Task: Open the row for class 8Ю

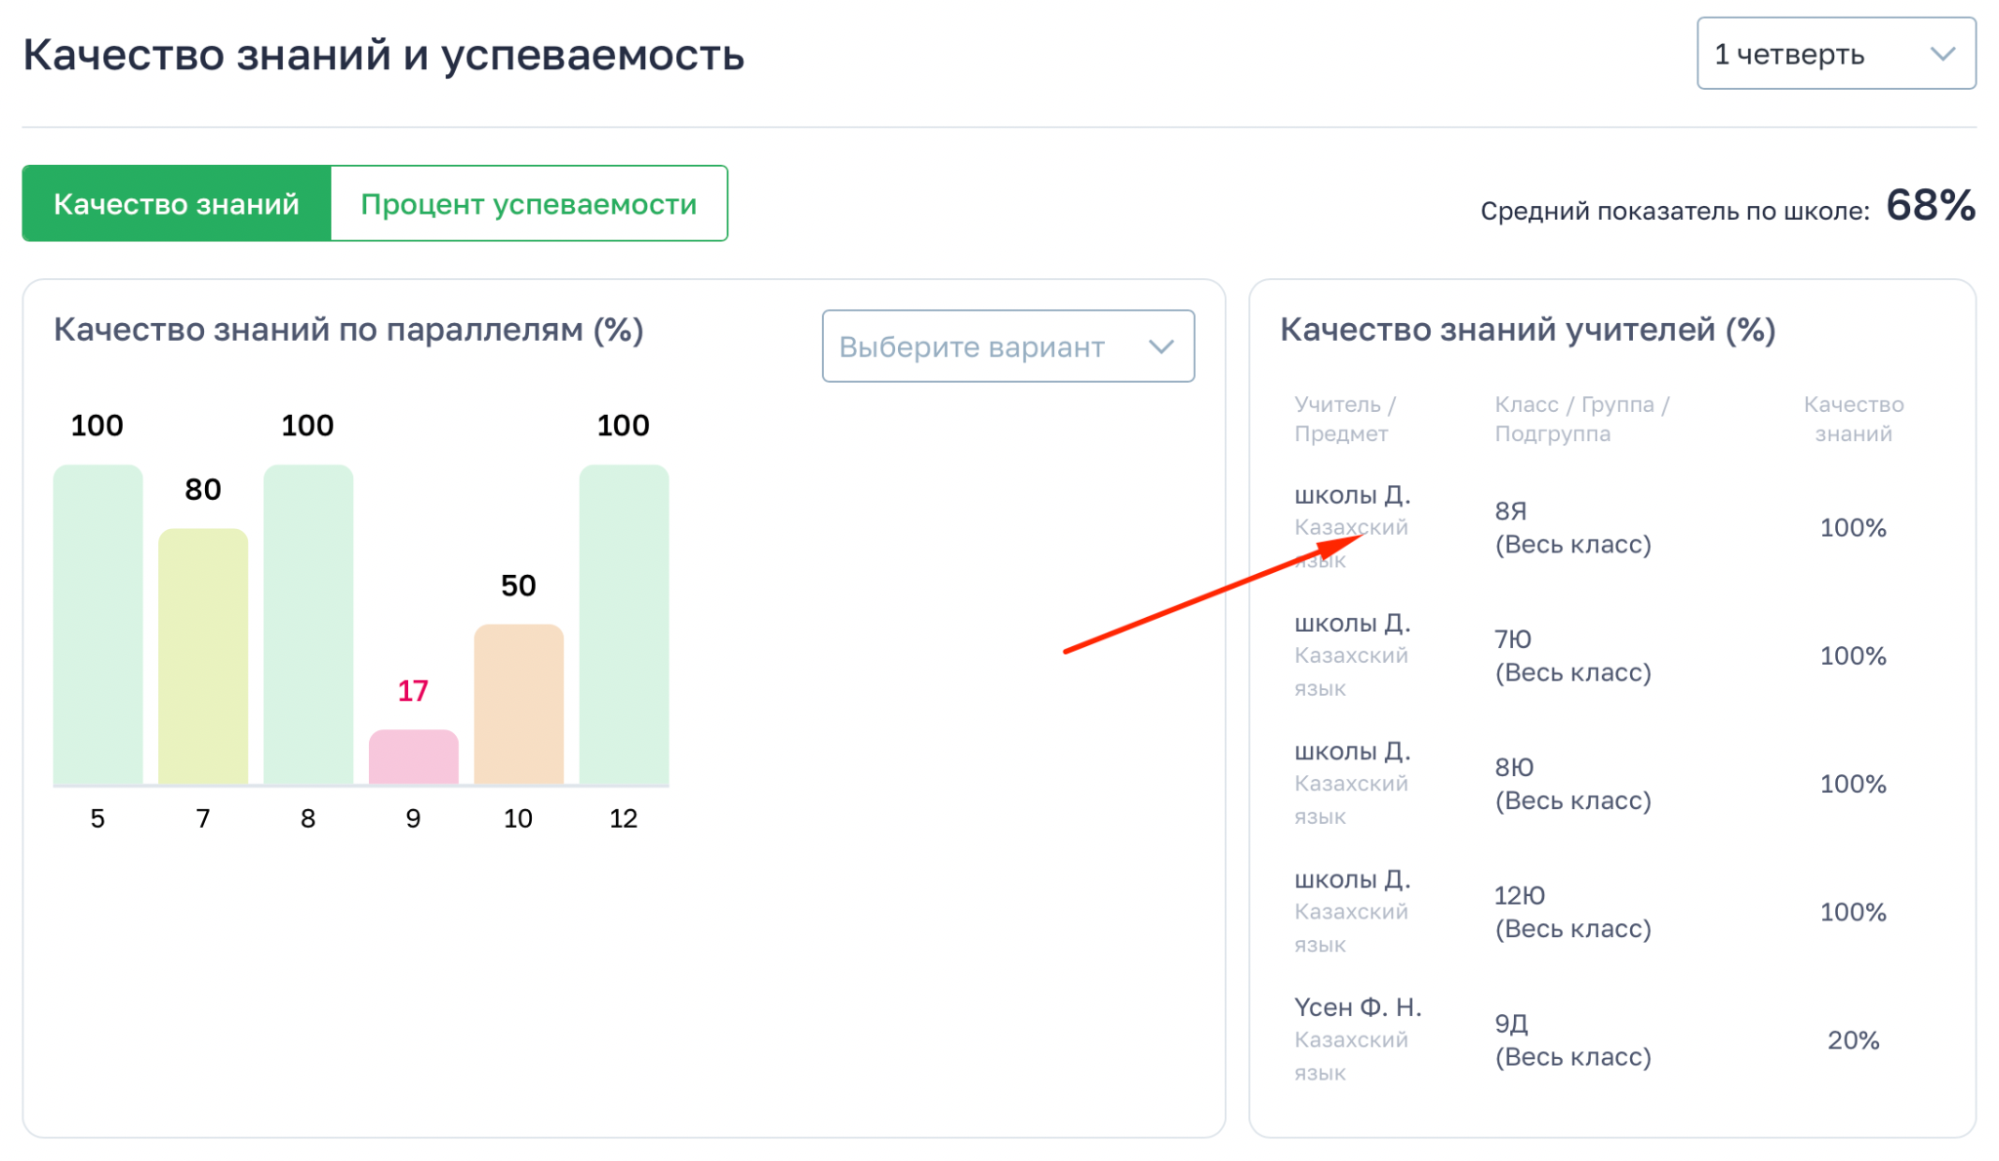Action: tap(1572, 784)
